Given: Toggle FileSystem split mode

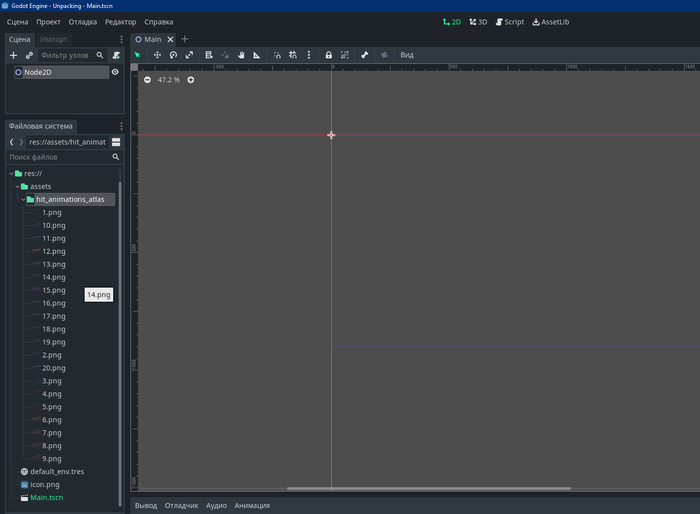Looking at the screenshot, I should click(116, 142).
